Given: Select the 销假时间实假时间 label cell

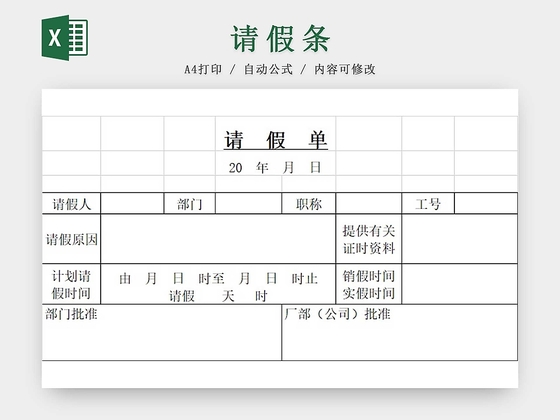Looking at the screenshot, I should tap(369, 284).
